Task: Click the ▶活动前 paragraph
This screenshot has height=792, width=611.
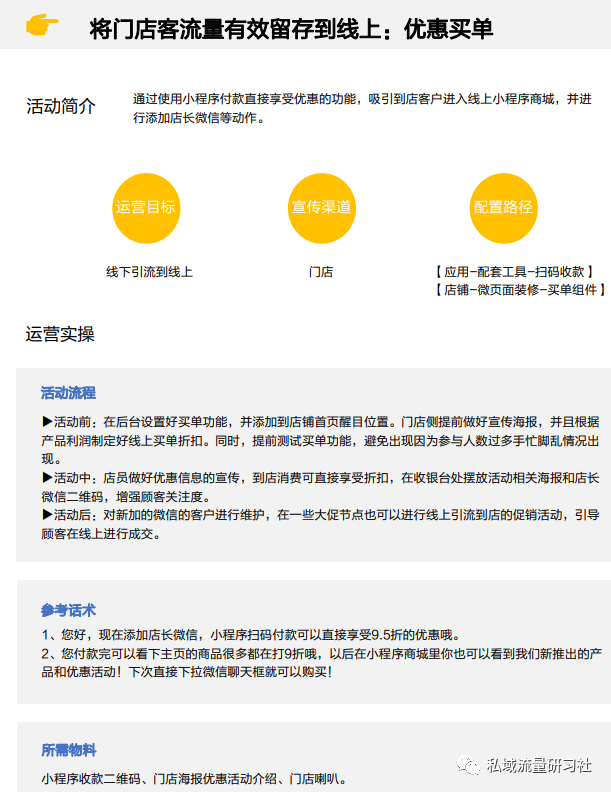Action: (320, 440)
